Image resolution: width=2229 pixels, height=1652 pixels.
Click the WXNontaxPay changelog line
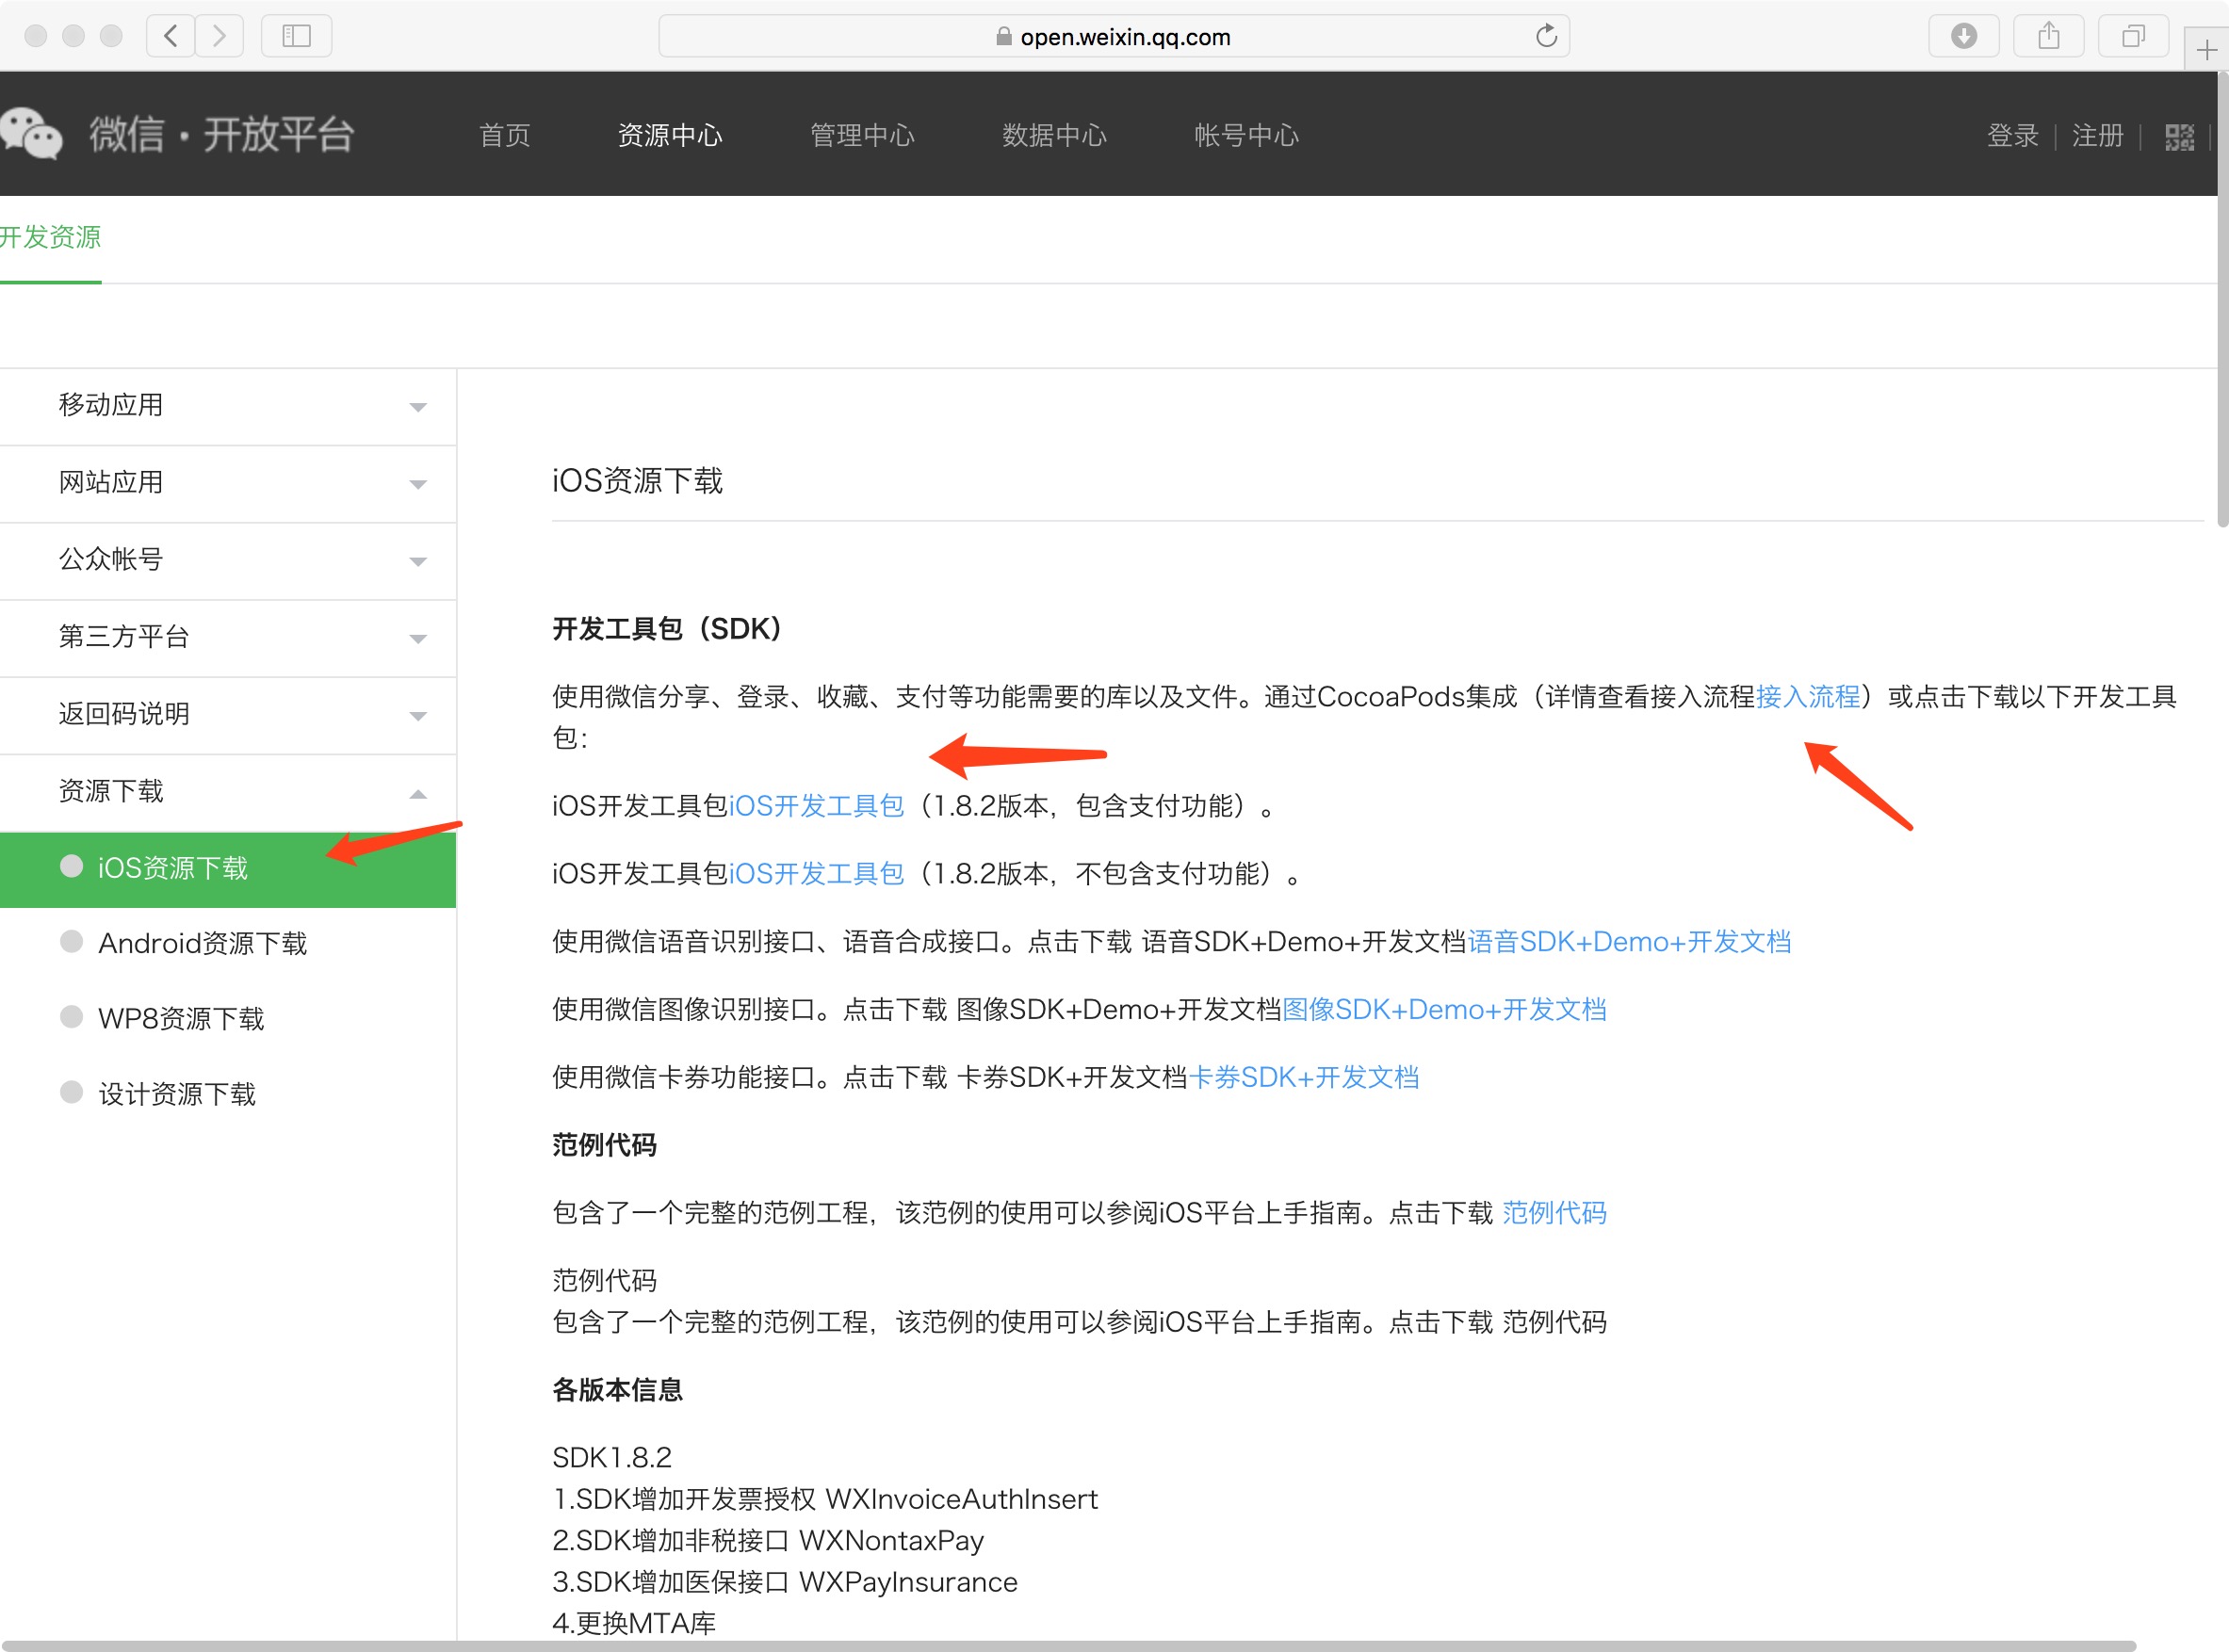(x=768, y=1541)
